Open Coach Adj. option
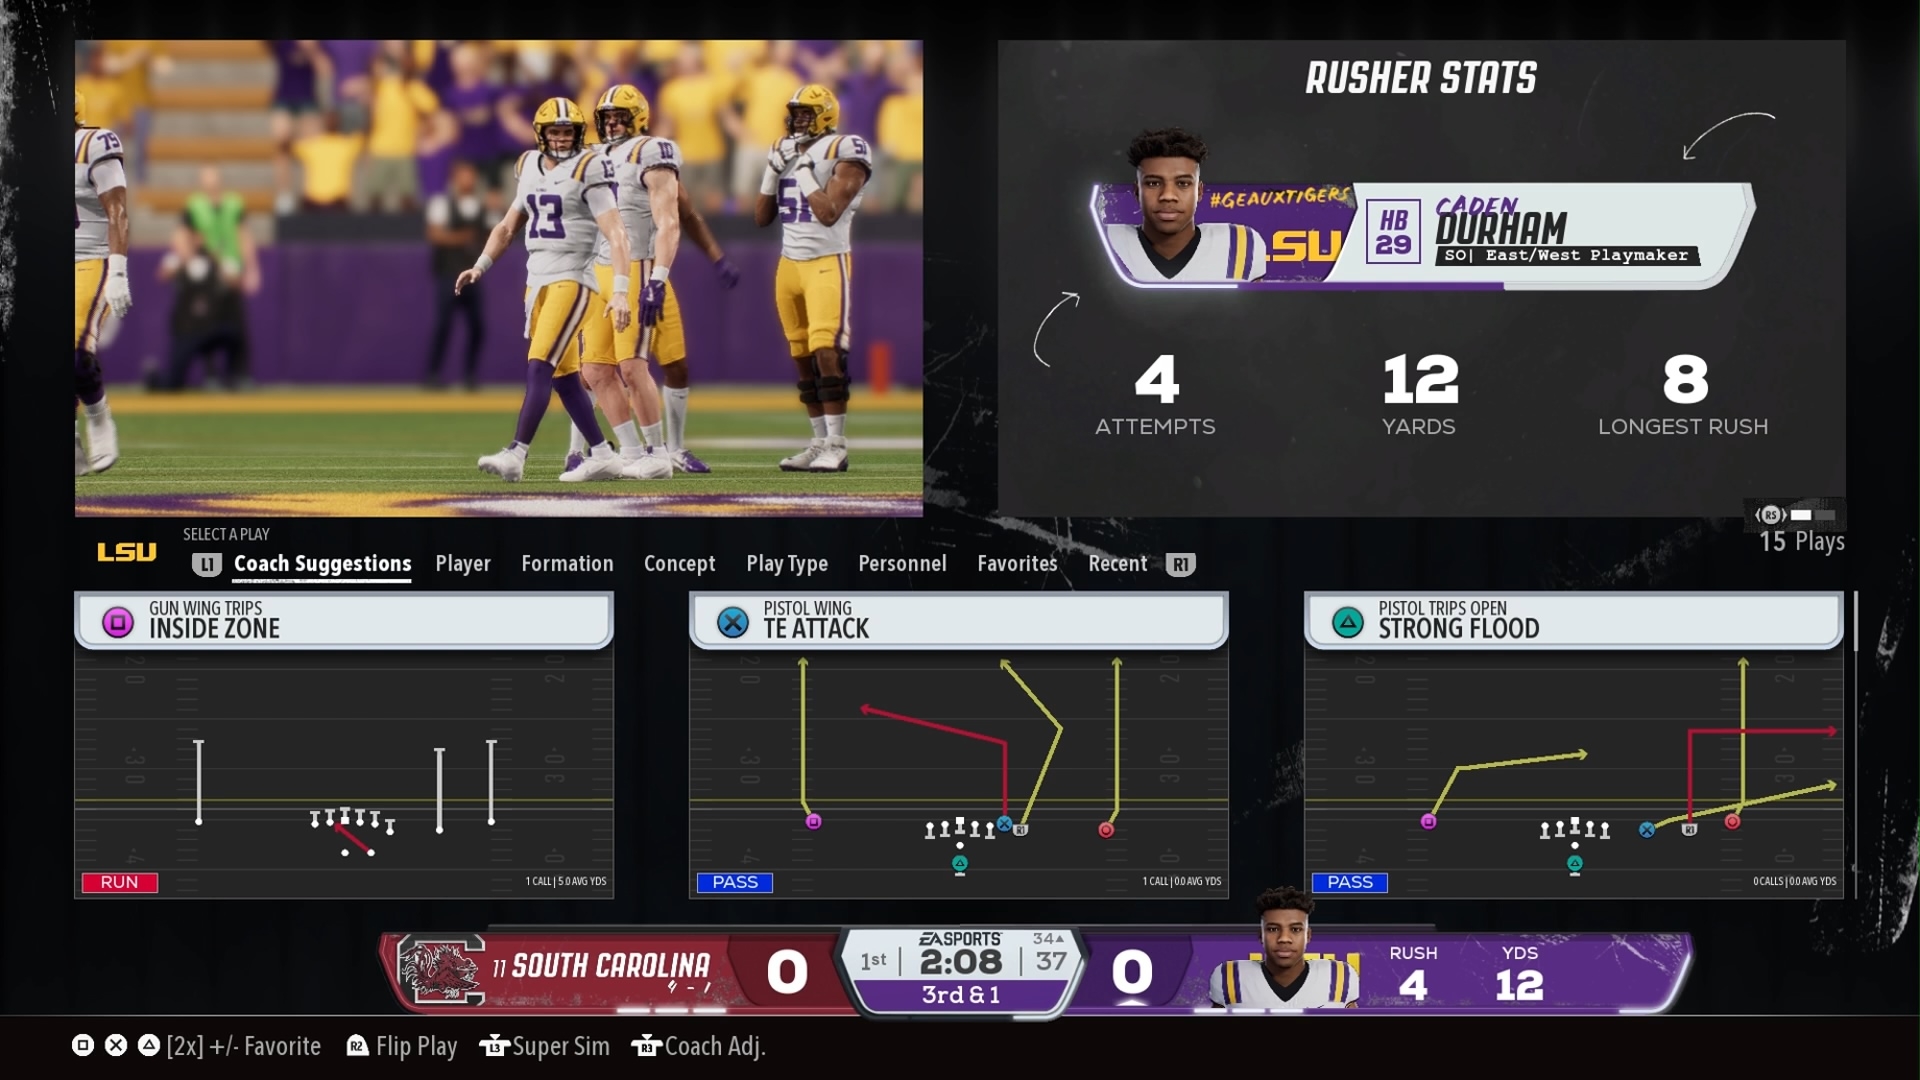Screen dimensions: 1920x1080 pos(714,1046)
